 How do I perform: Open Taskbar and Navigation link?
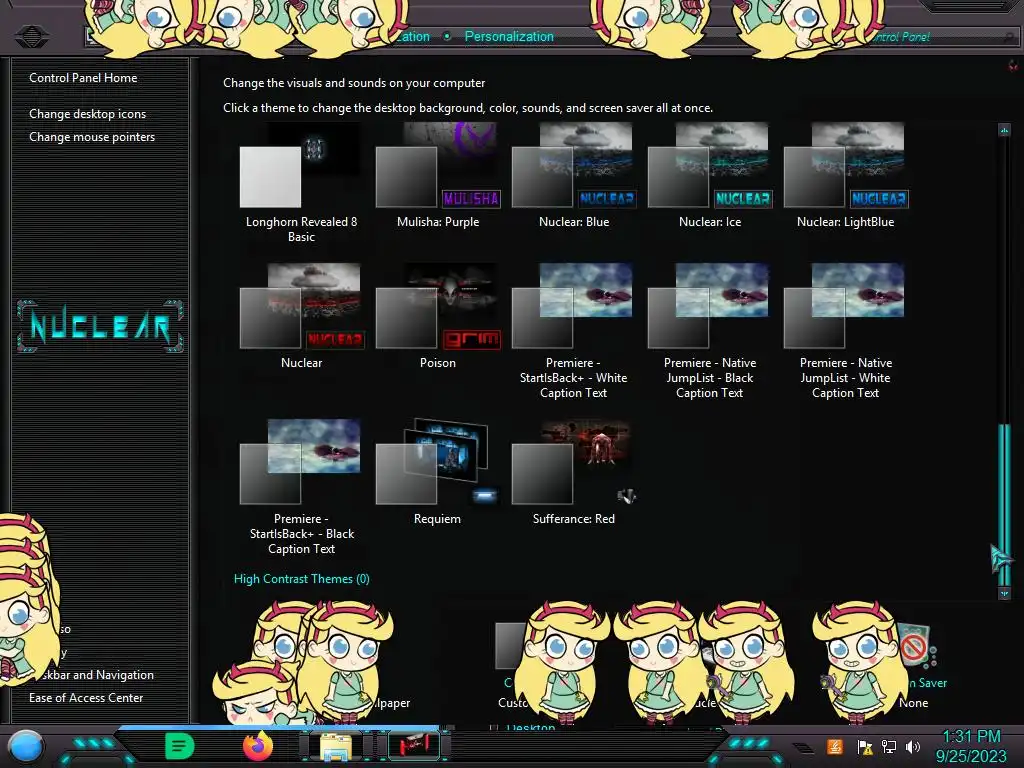pyautogui.click(x=99, y=675)
